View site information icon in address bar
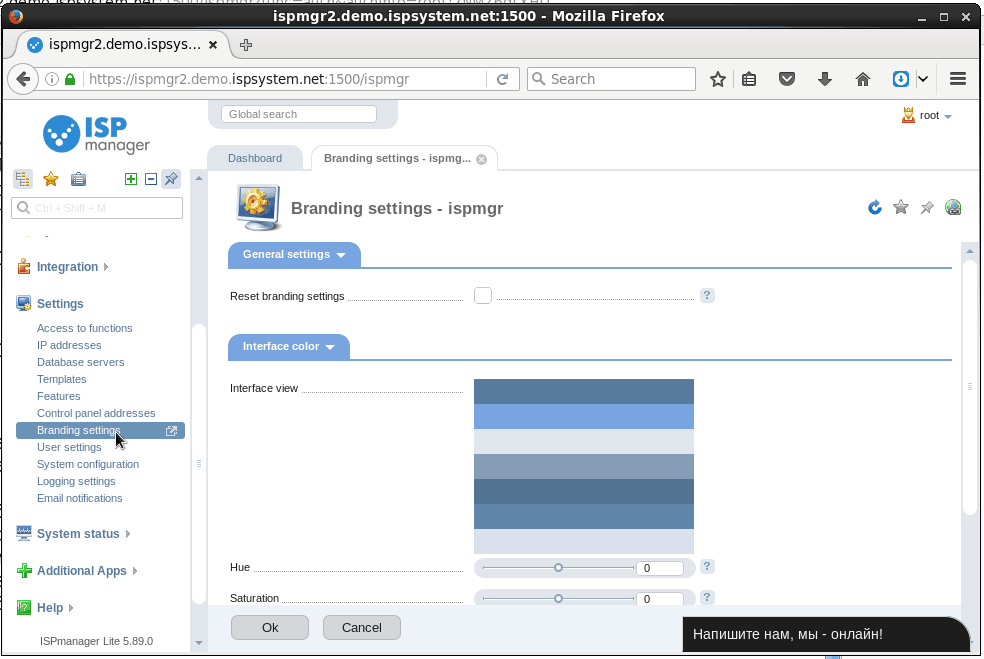984x659 pixels. 52,79
